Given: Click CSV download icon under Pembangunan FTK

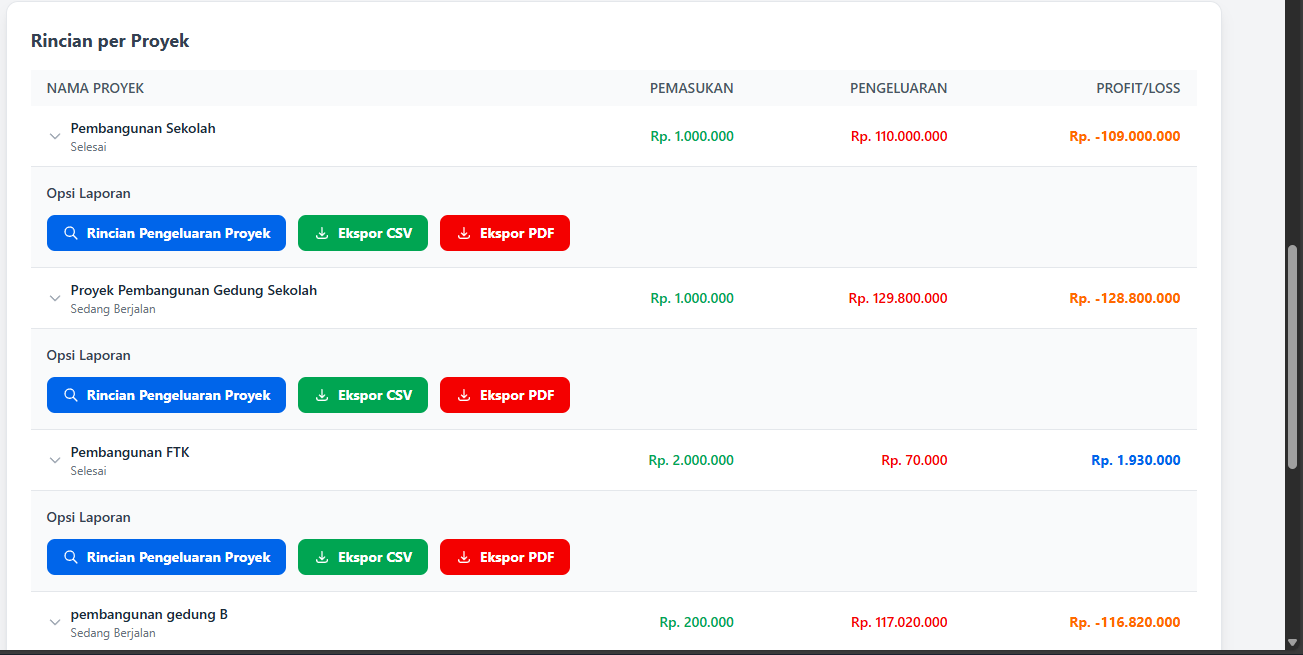Looking at the screenshot, I should point(322,557).
